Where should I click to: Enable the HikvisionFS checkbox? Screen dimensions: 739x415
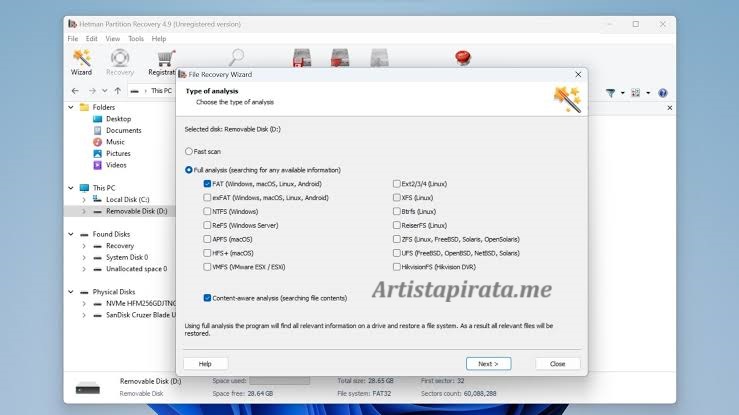point(396,267)
